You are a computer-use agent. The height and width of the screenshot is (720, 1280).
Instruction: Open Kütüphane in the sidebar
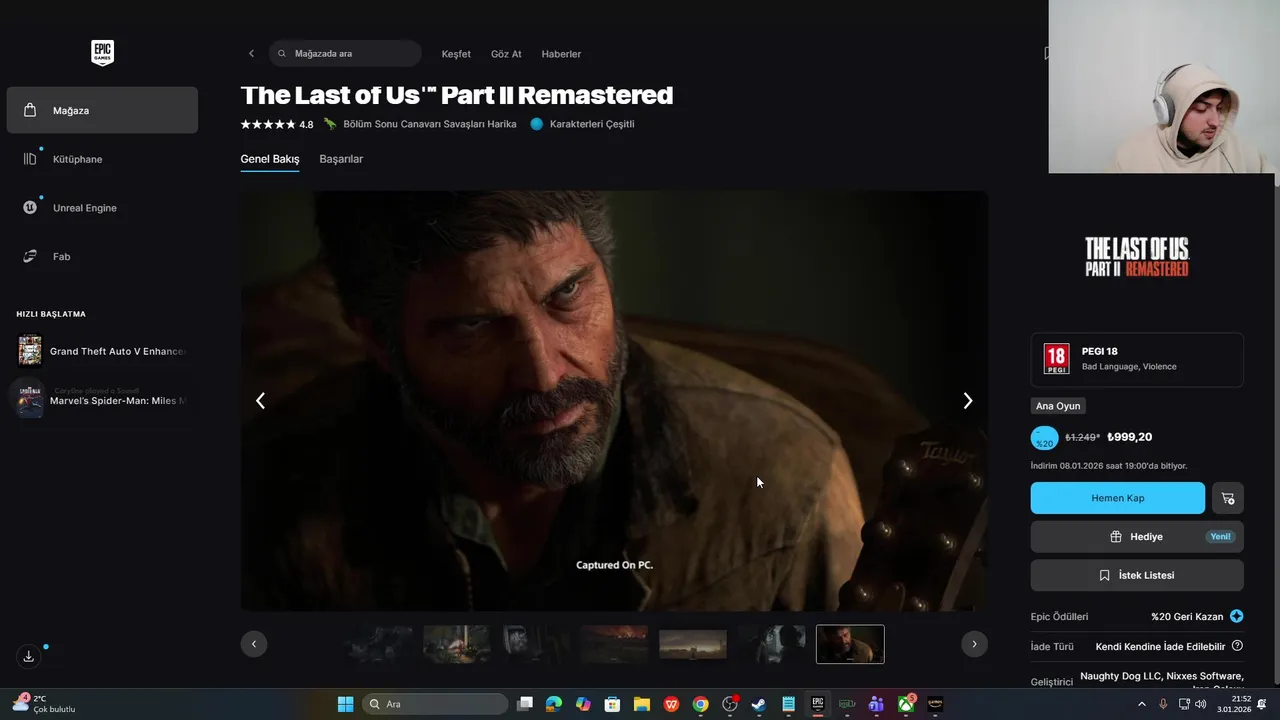pos(102,159)
